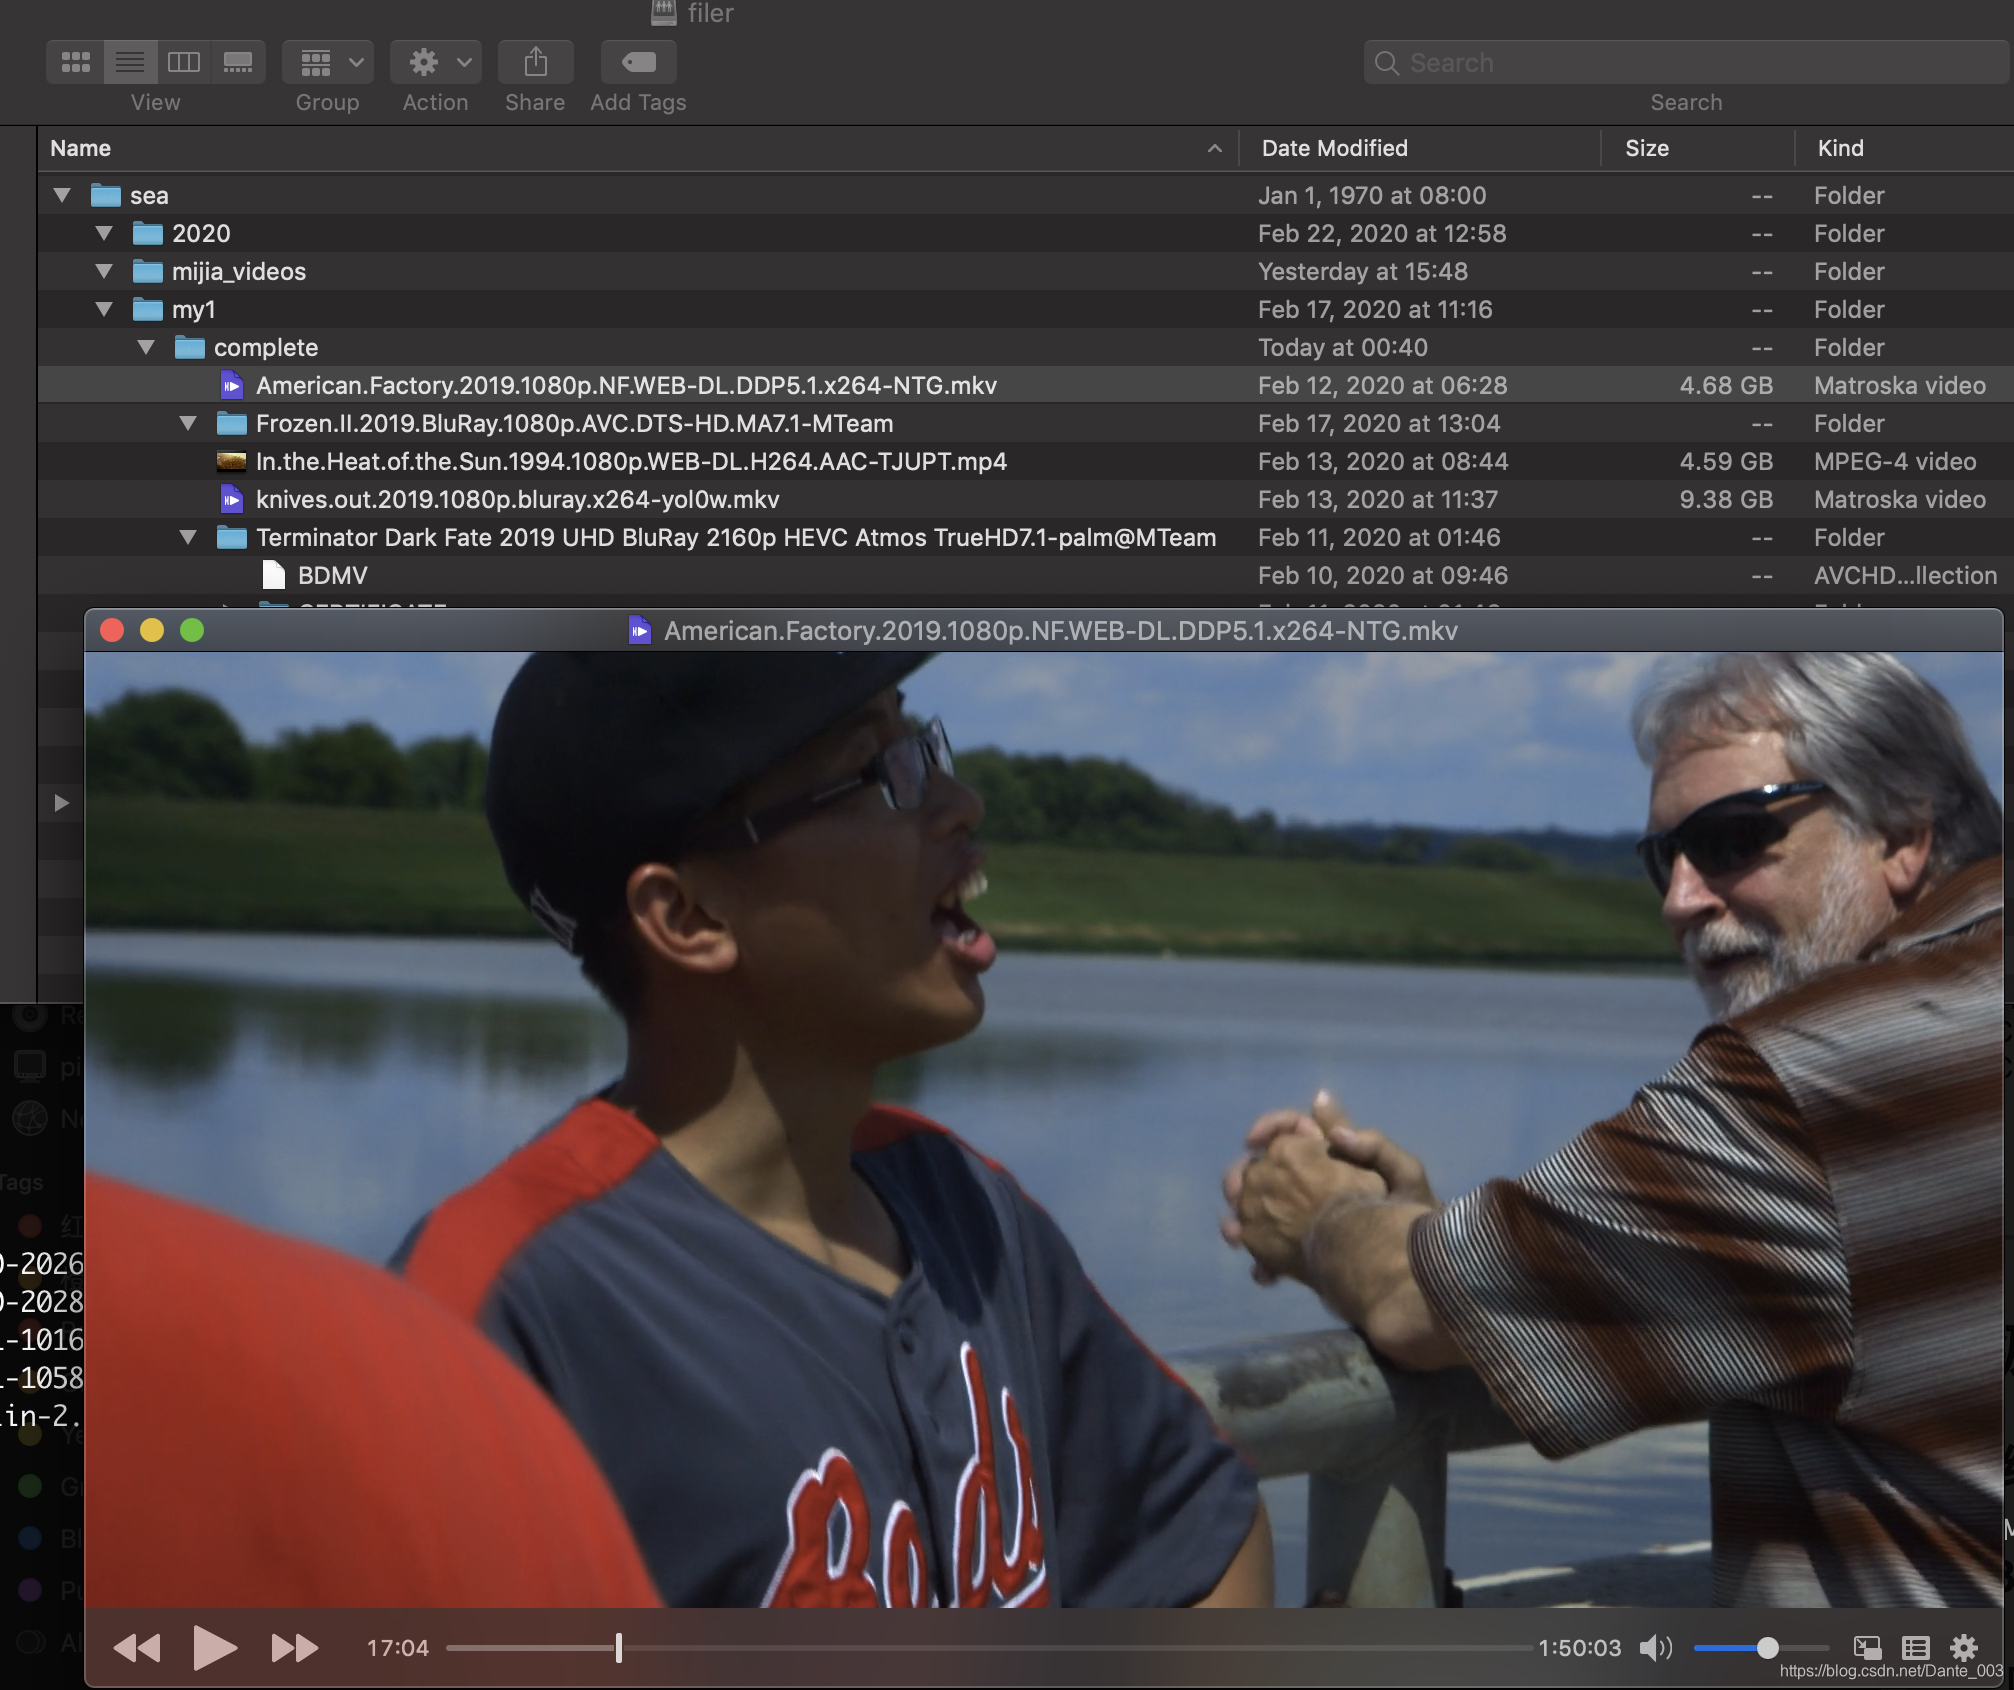Click the 9.38 GB size cell

[x=1726, y=499]
